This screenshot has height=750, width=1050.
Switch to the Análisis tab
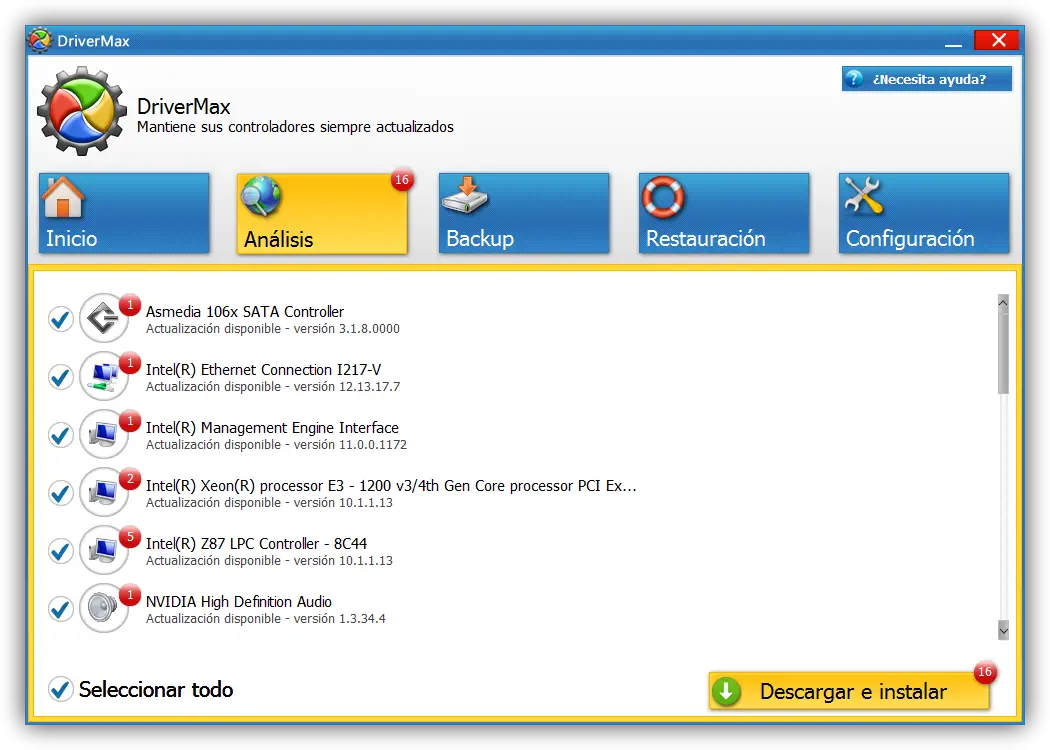(322, 214)
